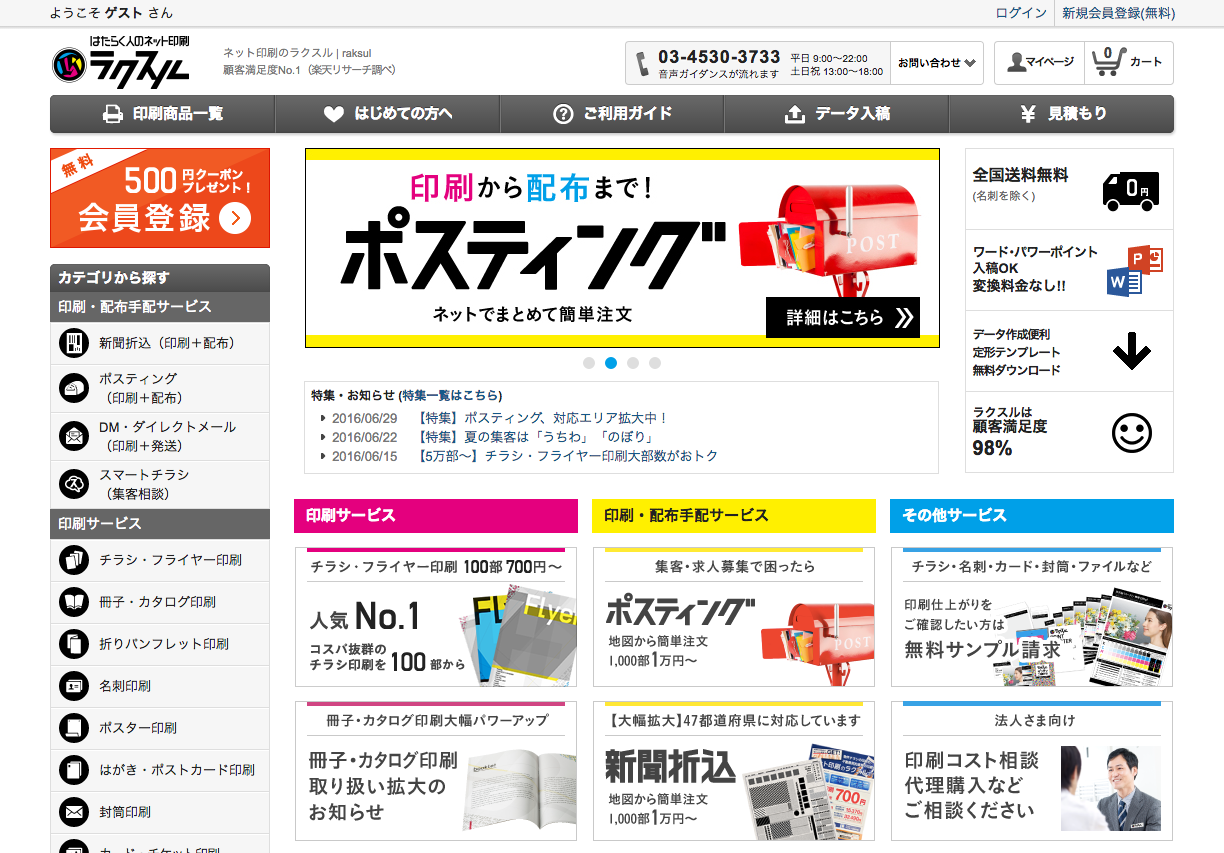Open the 新規会員登録(無料) link

pos(1118,13)
